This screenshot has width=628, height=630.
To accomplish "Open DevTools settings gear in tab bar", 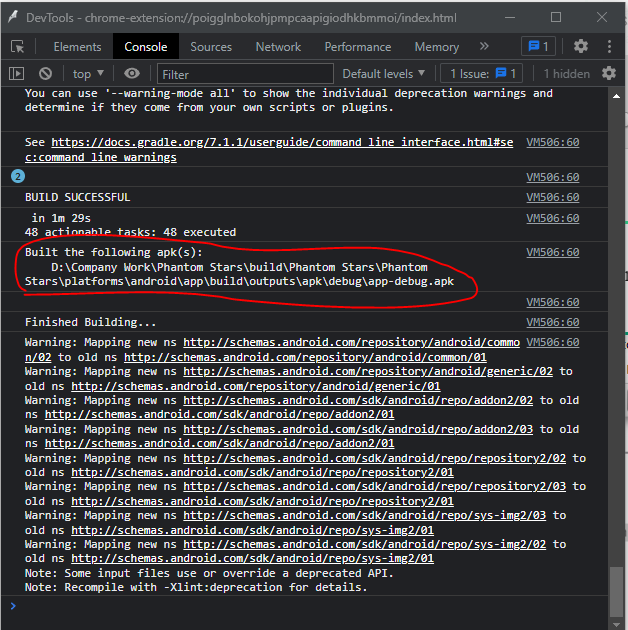I will 581,46.
